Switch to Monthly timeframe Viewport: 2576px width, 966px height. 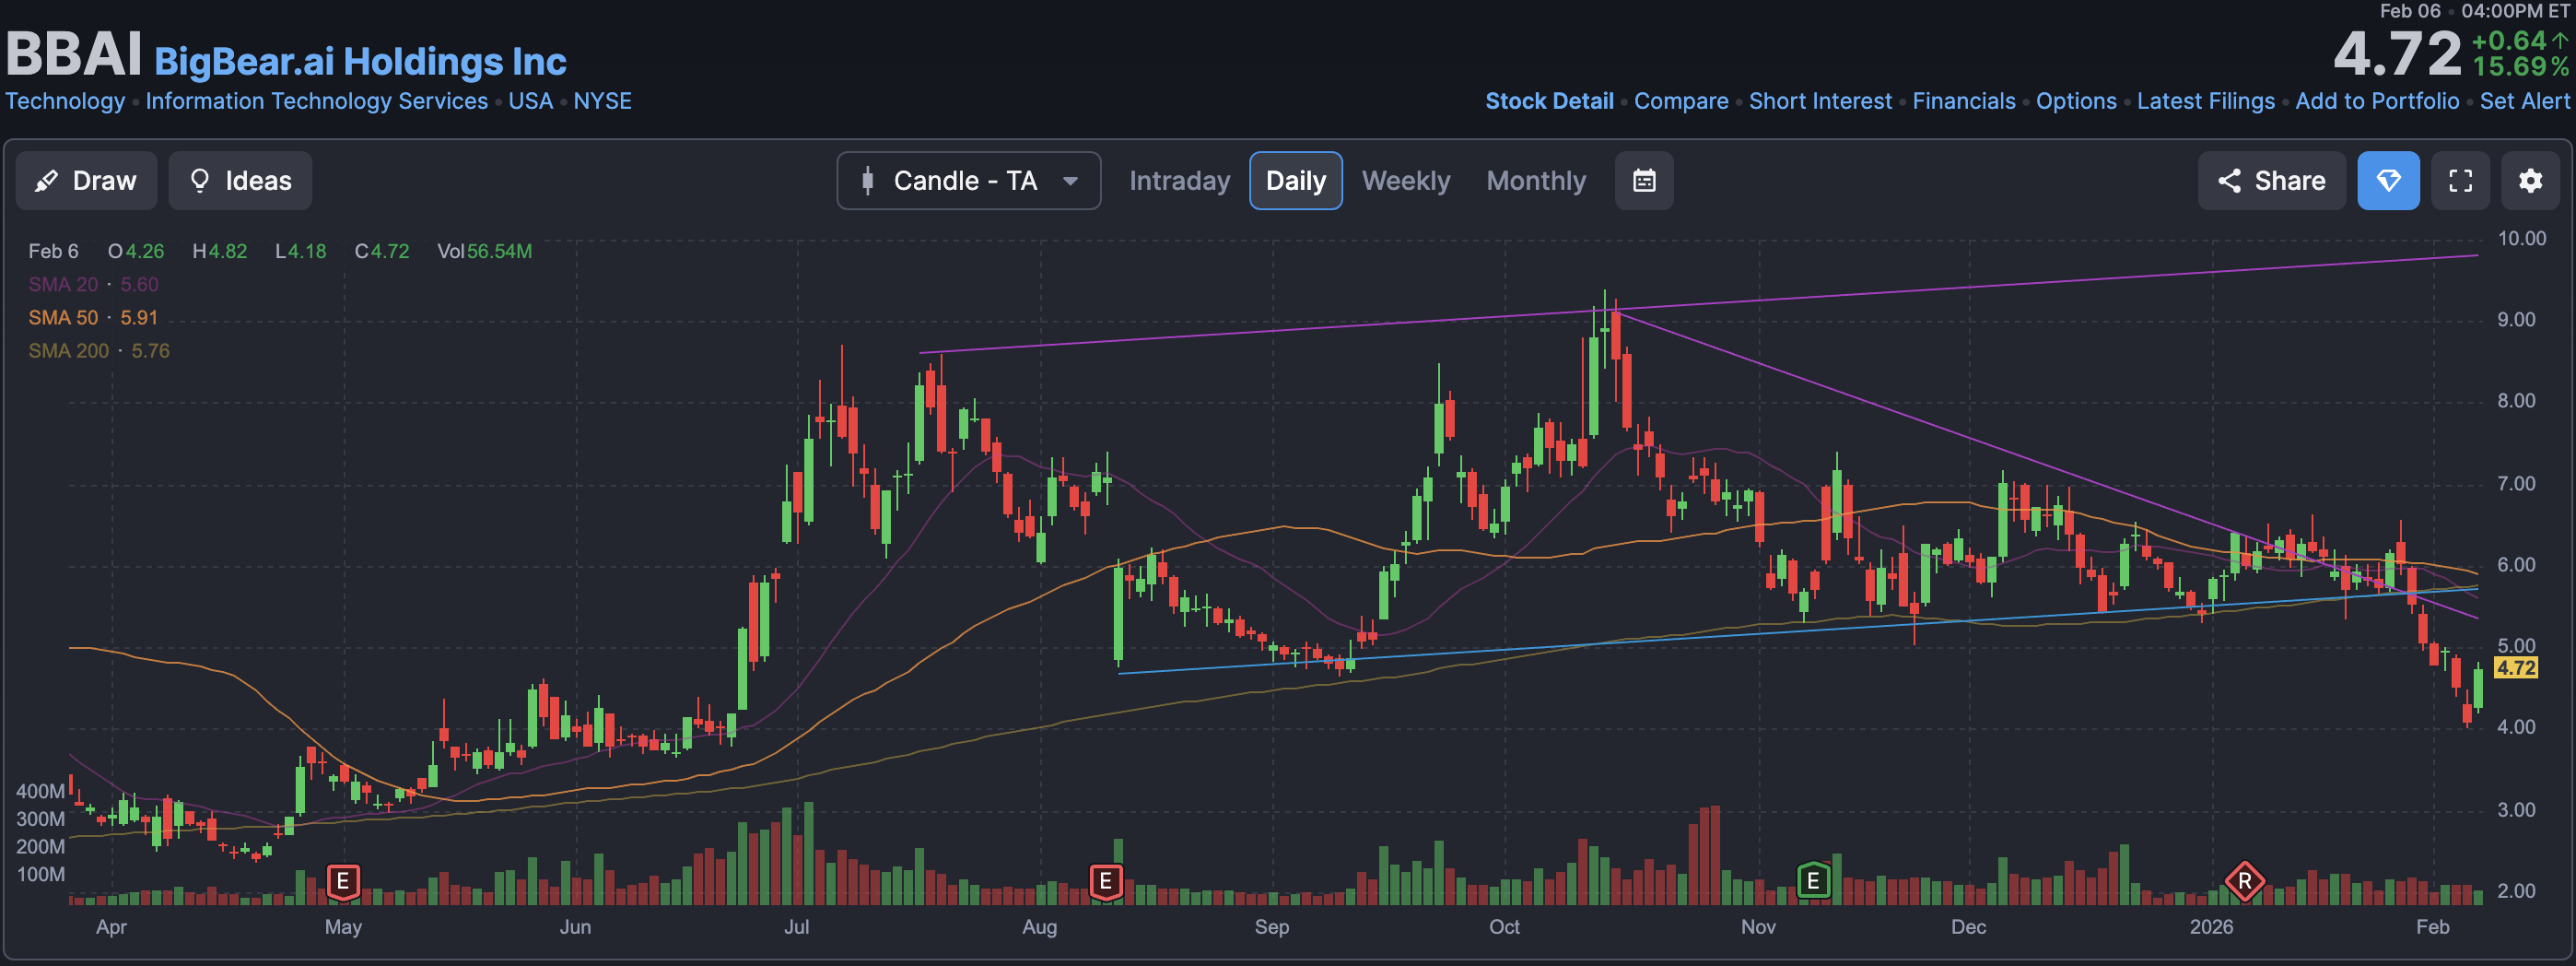pos(1536,181)
